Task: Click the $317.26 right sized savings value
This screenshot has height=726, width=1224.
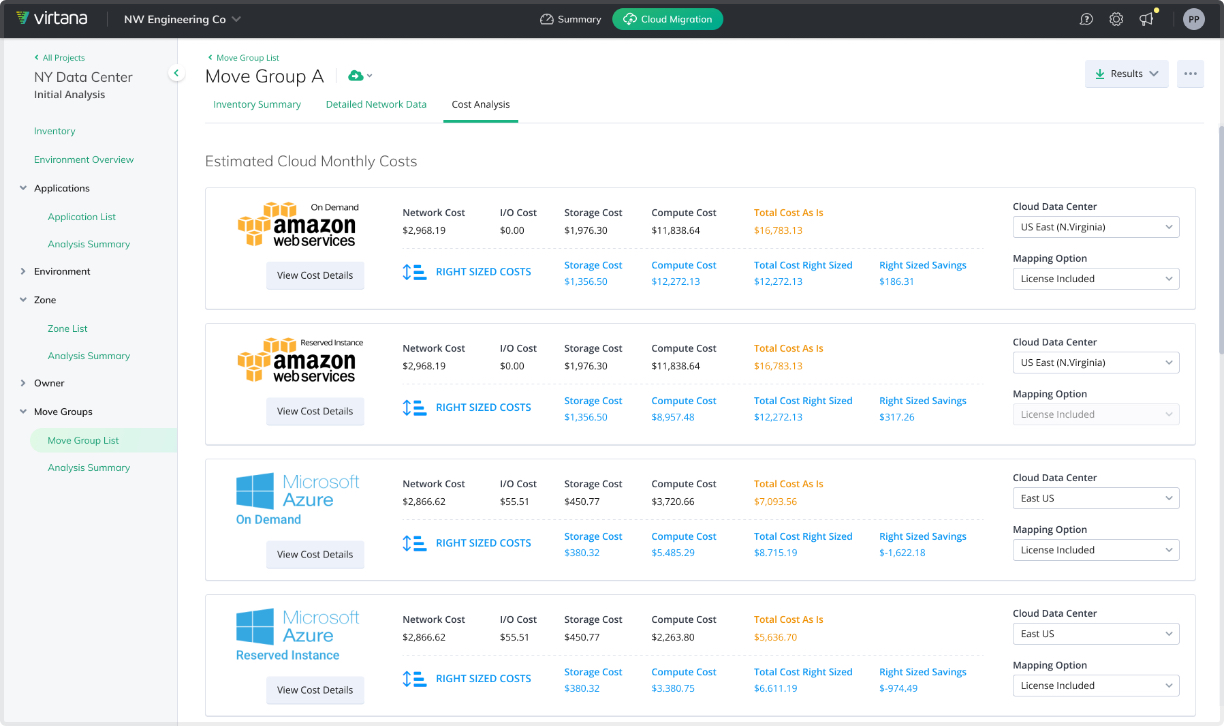Action: (896, 417)
